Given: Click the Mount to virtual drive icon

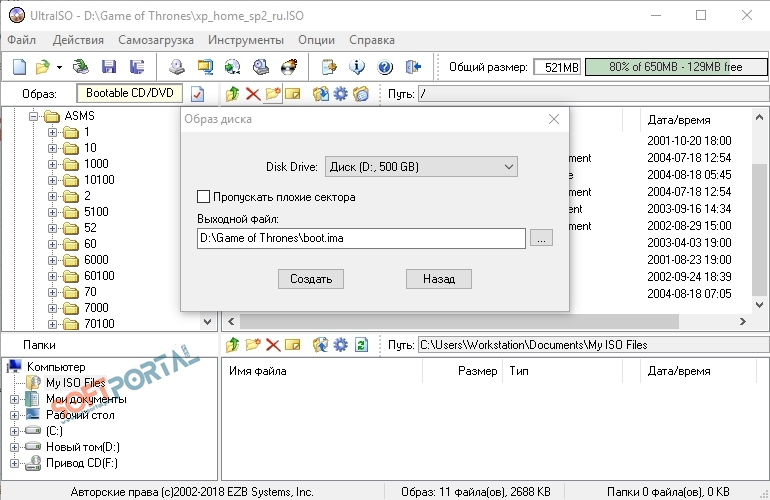Looking at the screenshot, I should tap(261, 66).
